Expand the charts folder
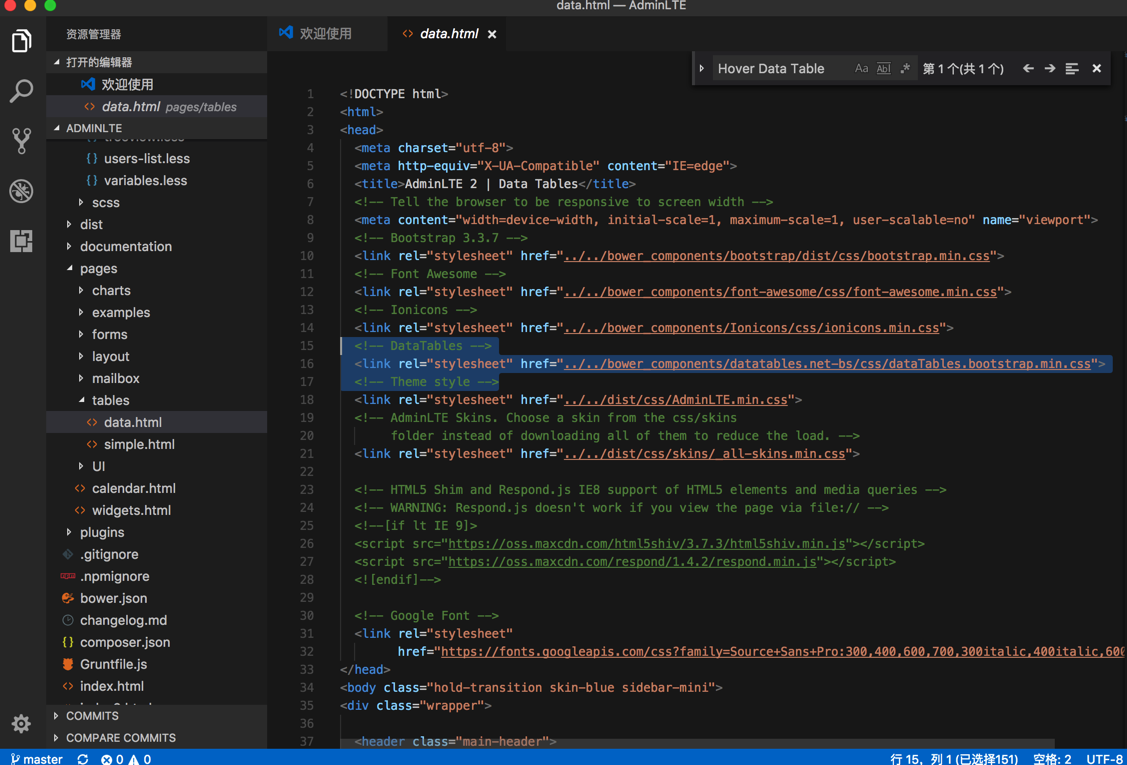Image resolution: width=1127 pixels, height=765 pixels. click(110, 291)
